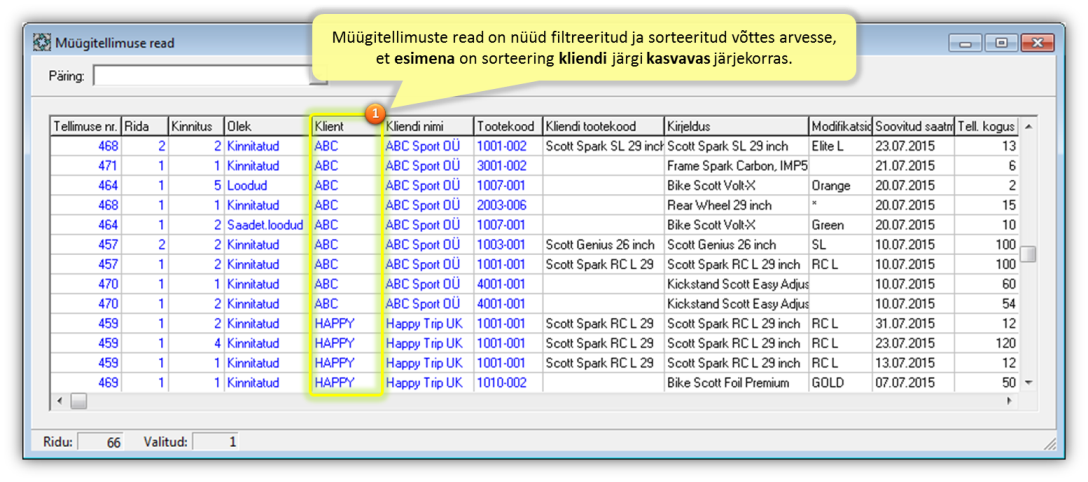This screenshot has height=482, width=1088.
Task: Minimize the Müügitellimuse read window
Action: (x=967, y=42)
